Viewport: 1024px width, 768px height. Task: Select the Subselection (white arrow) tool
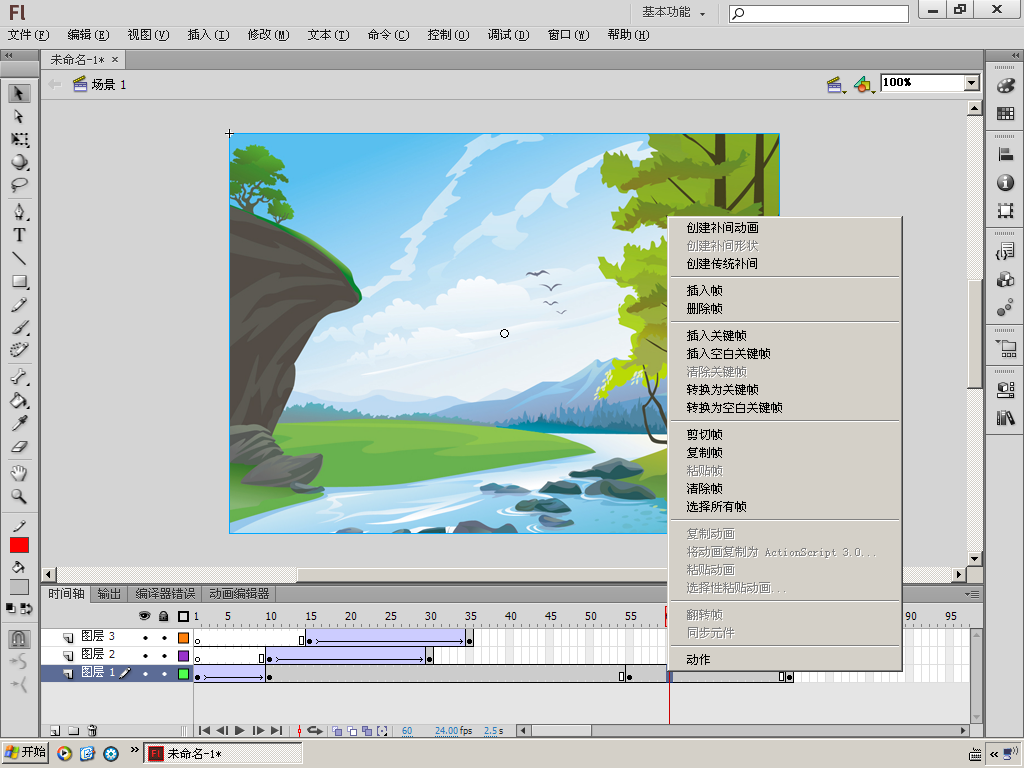tap(19, 117)
